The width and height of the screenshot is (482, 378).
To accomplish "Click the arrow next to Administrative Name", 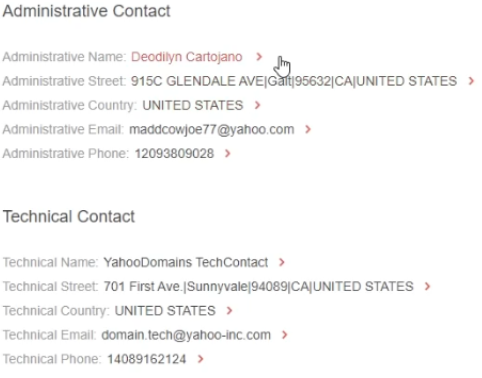I will coord(259,57).
